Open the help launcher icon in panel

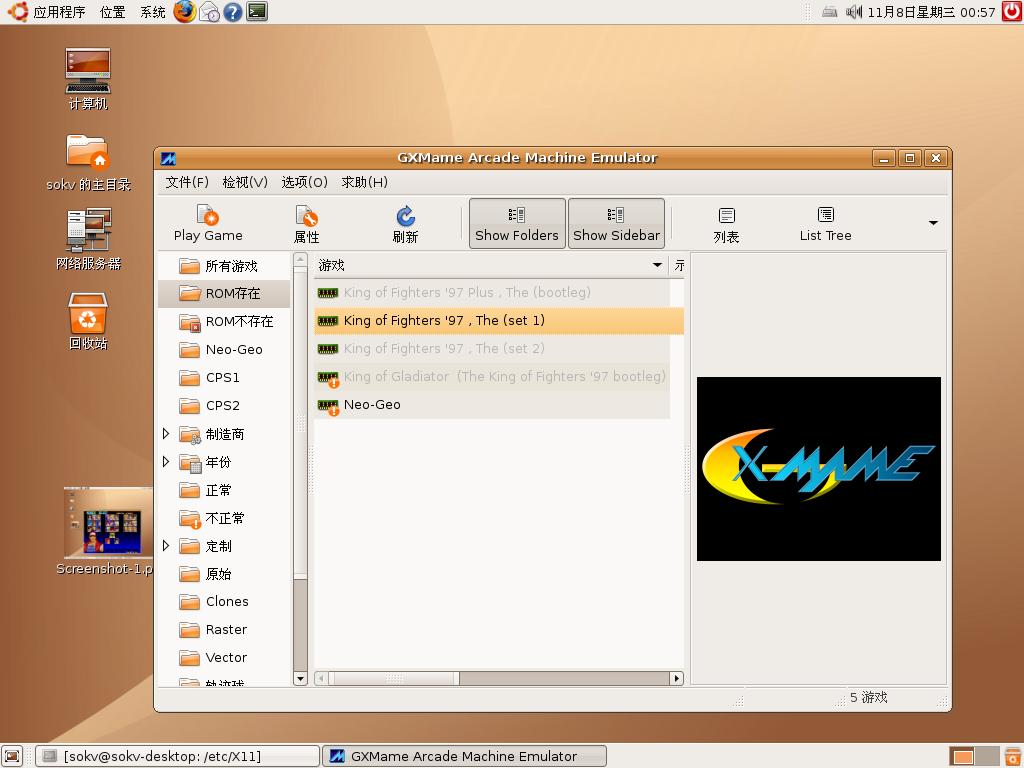pyautogui.click(x=232, y=12)
